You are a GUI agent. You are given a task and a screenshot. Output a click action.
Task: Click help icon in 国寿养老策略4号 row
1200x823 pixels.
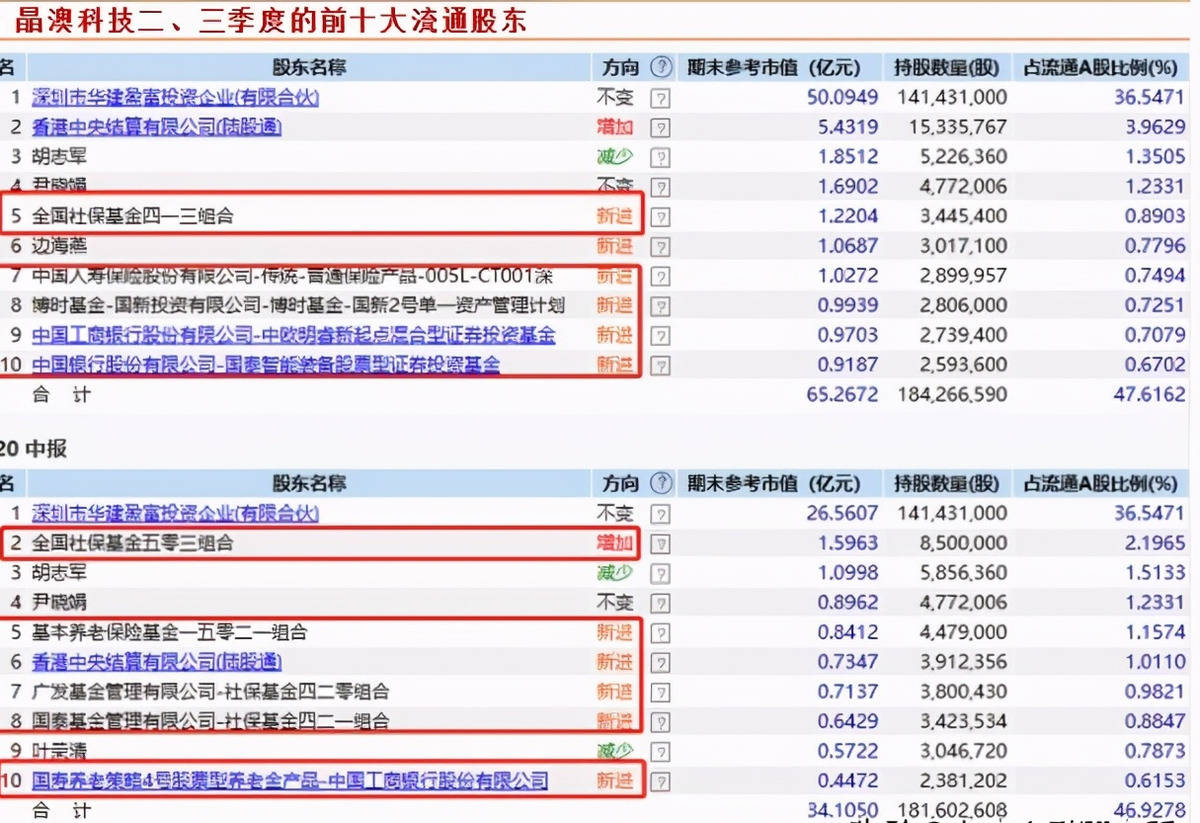[660, 781]
